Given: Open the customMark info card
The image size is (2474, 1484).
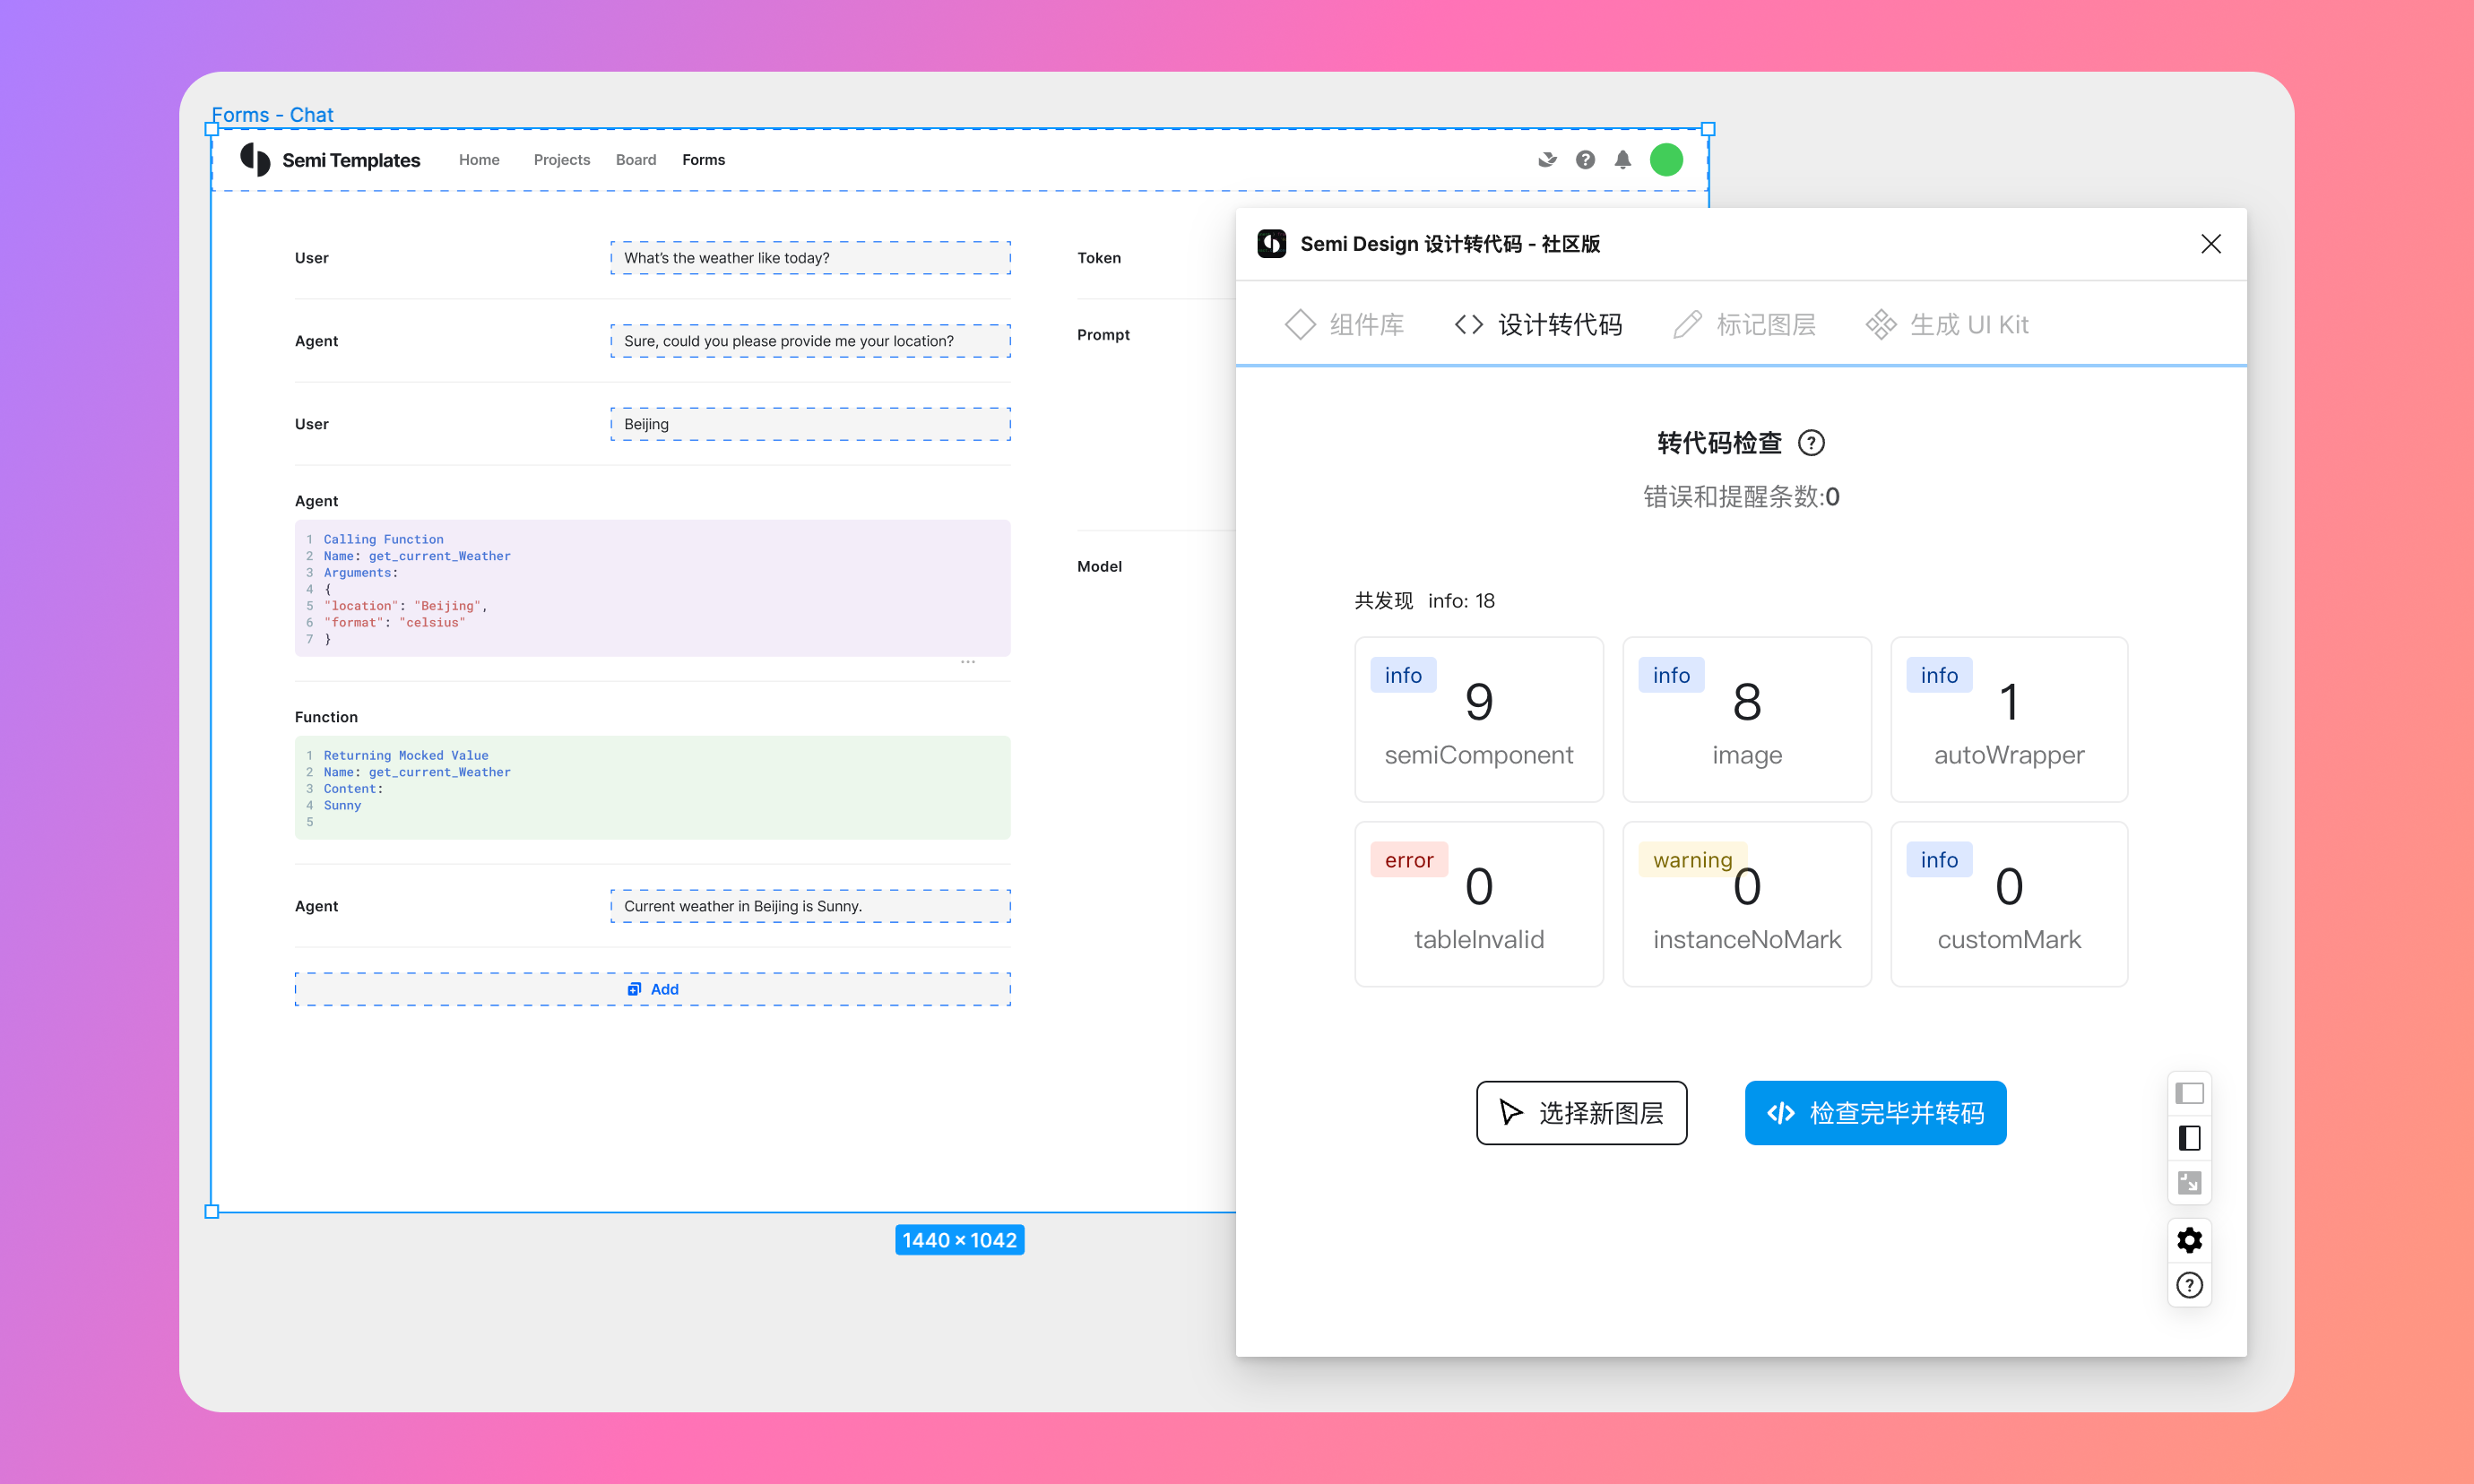Looking at the screenshot, I should coord(2009,904).
